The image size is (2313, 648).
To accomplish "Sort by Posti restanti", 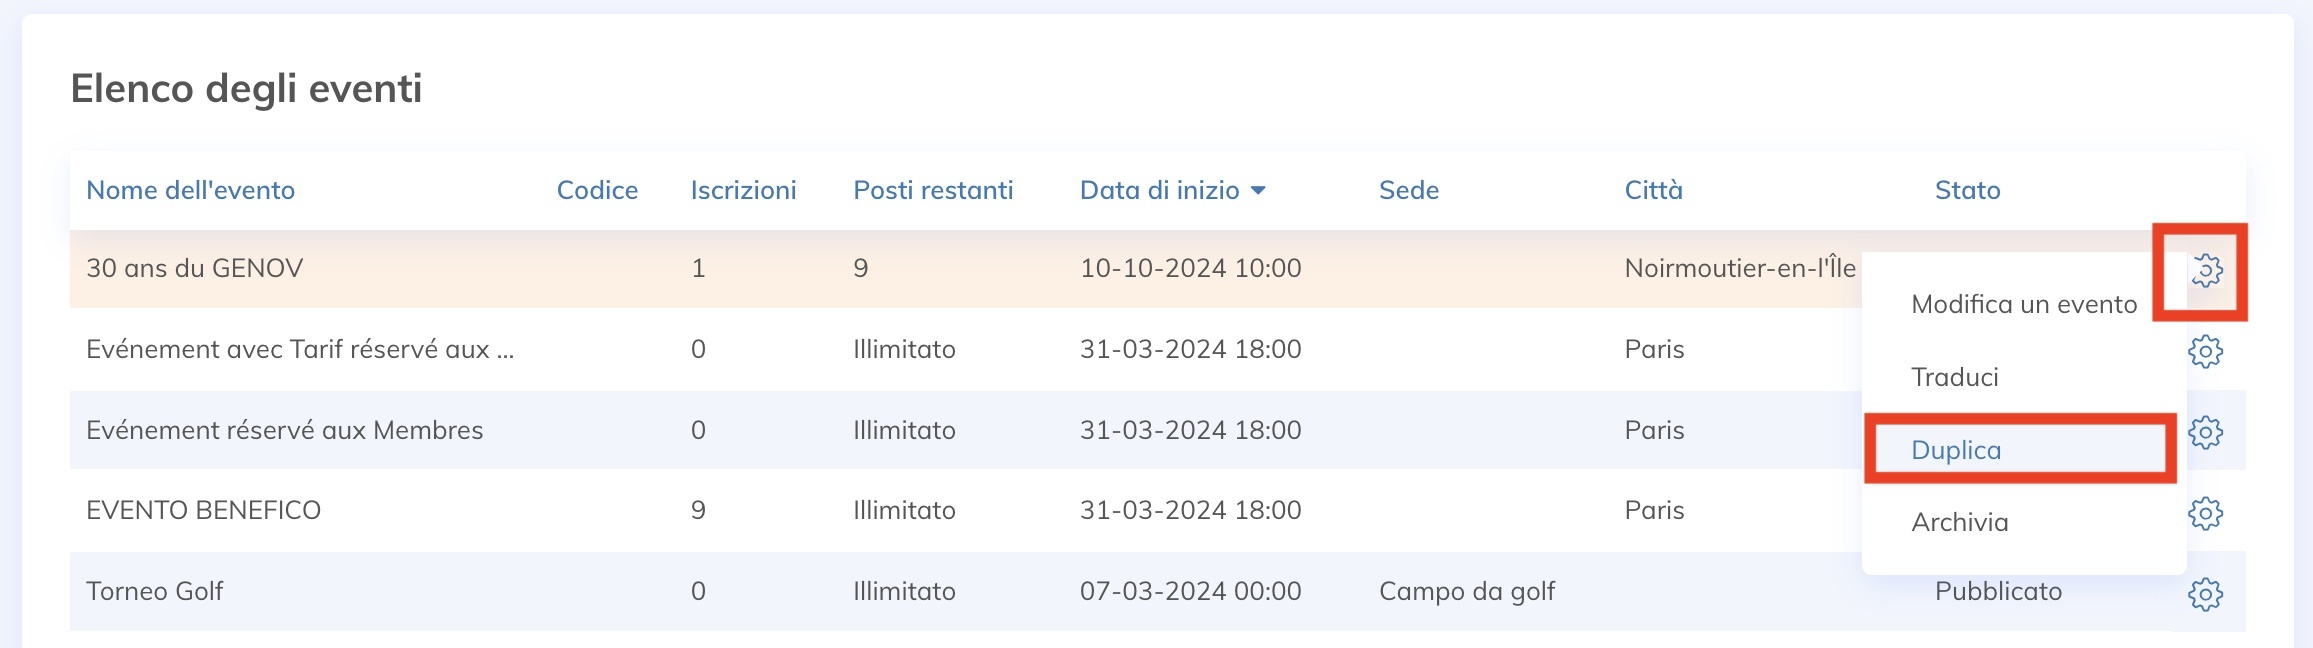I will pos(933,190).
